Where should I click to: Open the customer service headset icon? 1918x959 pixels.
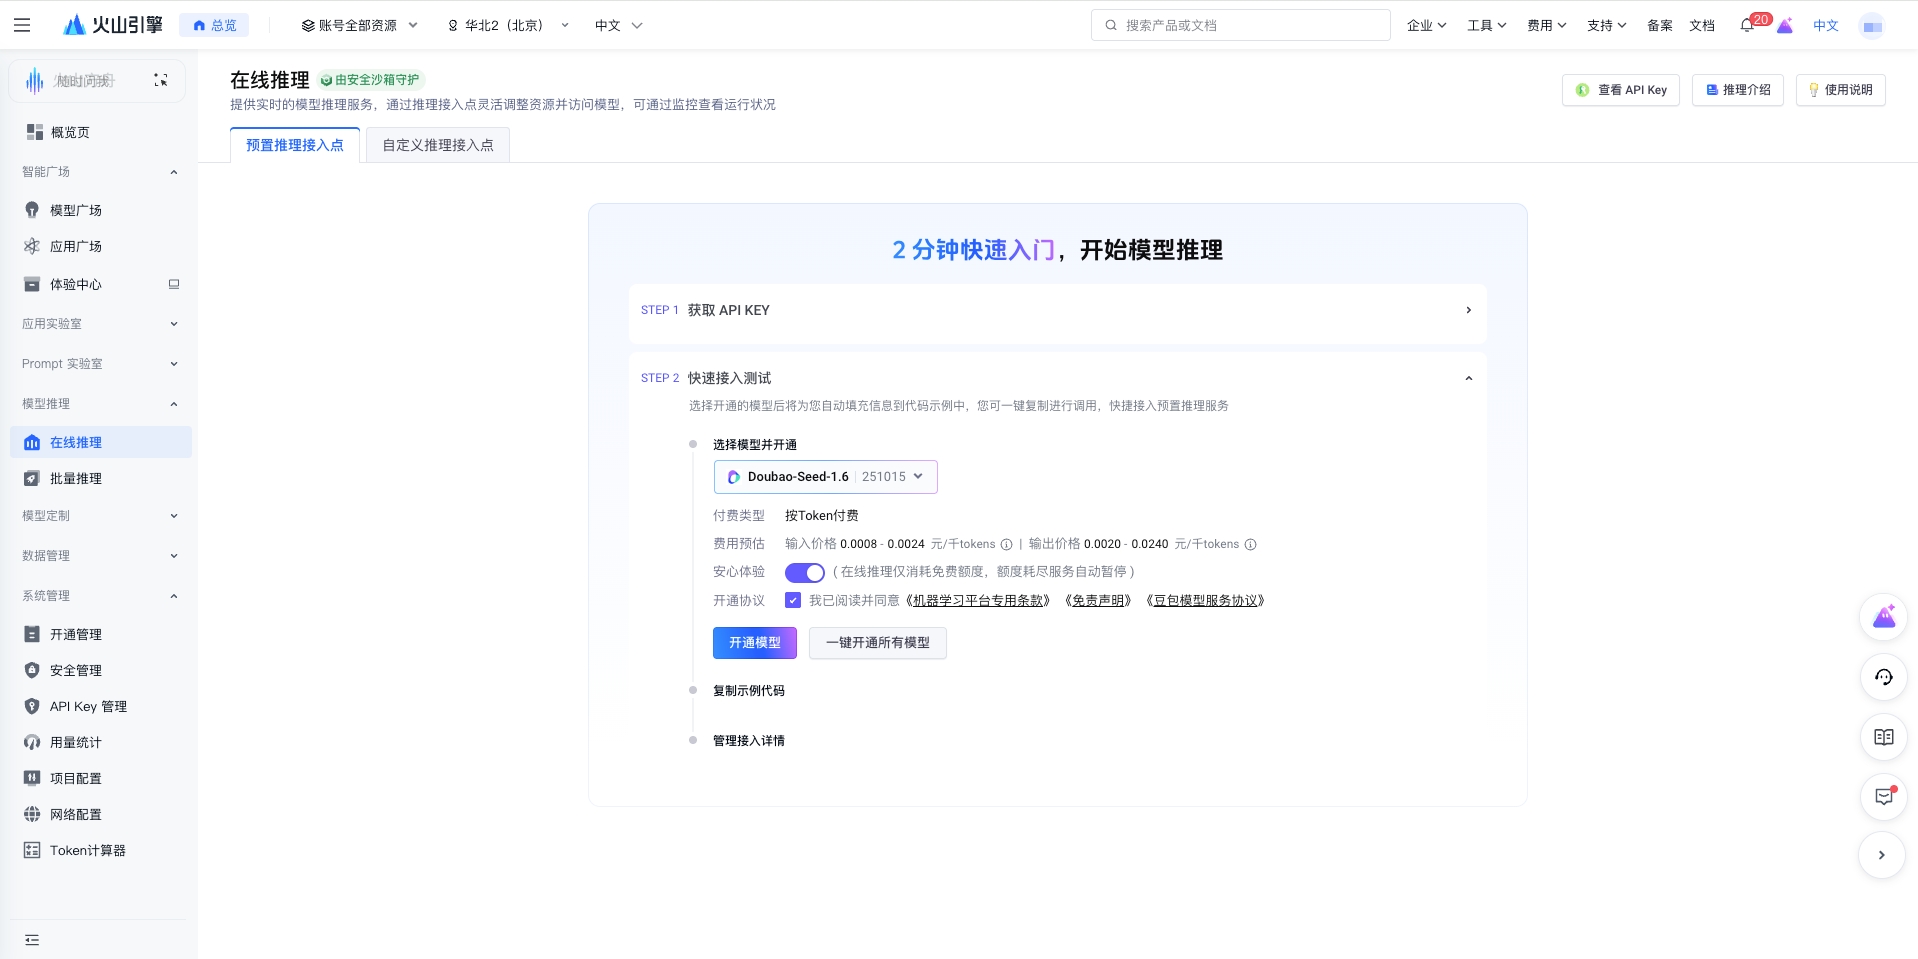[x=1883, y=677]
